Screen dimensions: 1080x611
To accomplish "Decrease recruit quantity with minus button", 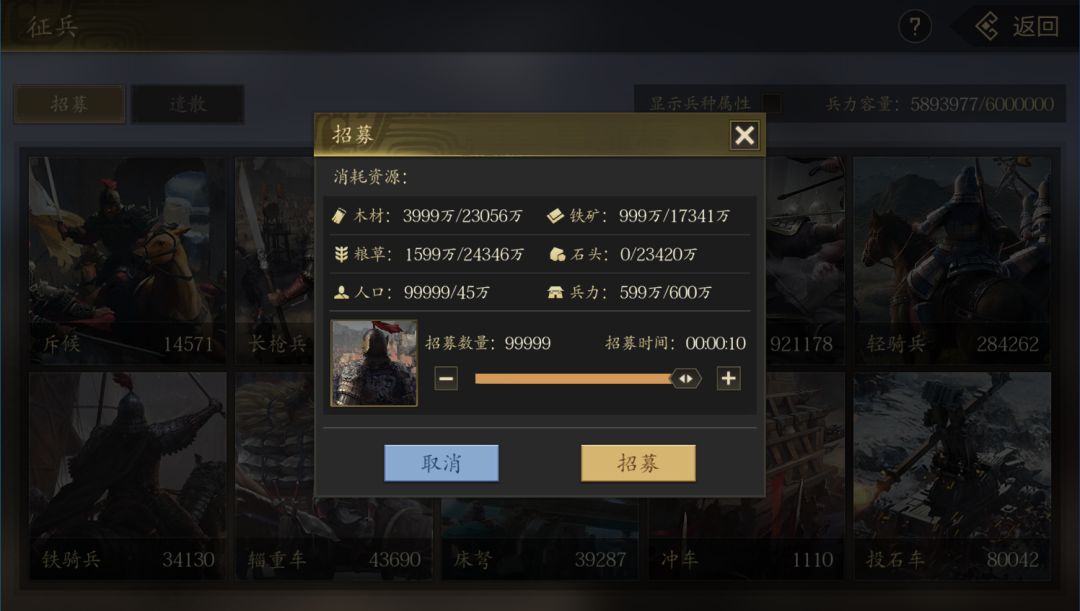I will [446, 378].
